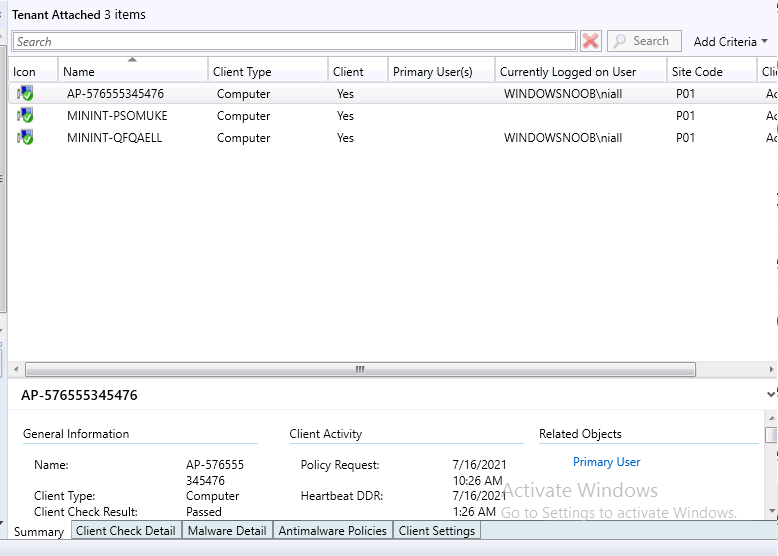Click the Policy Request date value
This screenshot has width=778, height=556.
(x=479, y=472)
